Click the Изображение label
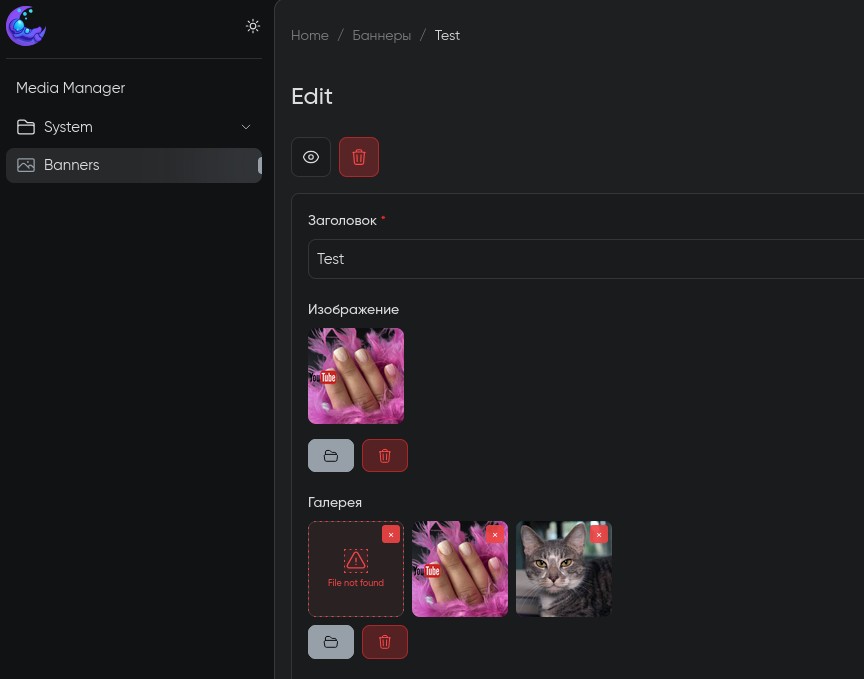The height and width of the screenshot is (679, 864). point(353,310)
